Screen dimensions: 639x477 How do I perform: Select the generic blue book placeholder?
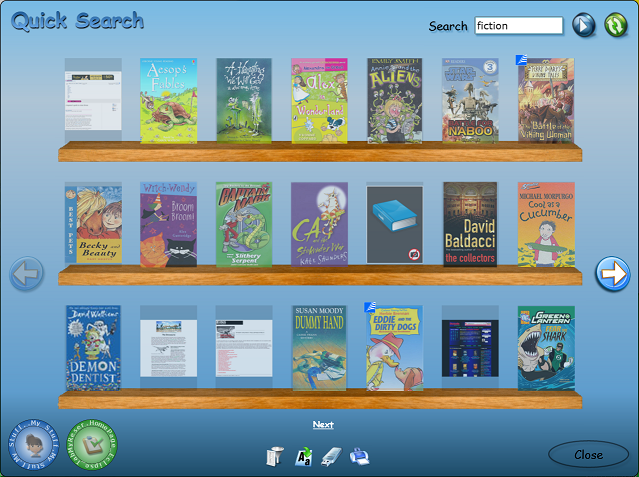[394, 223]
